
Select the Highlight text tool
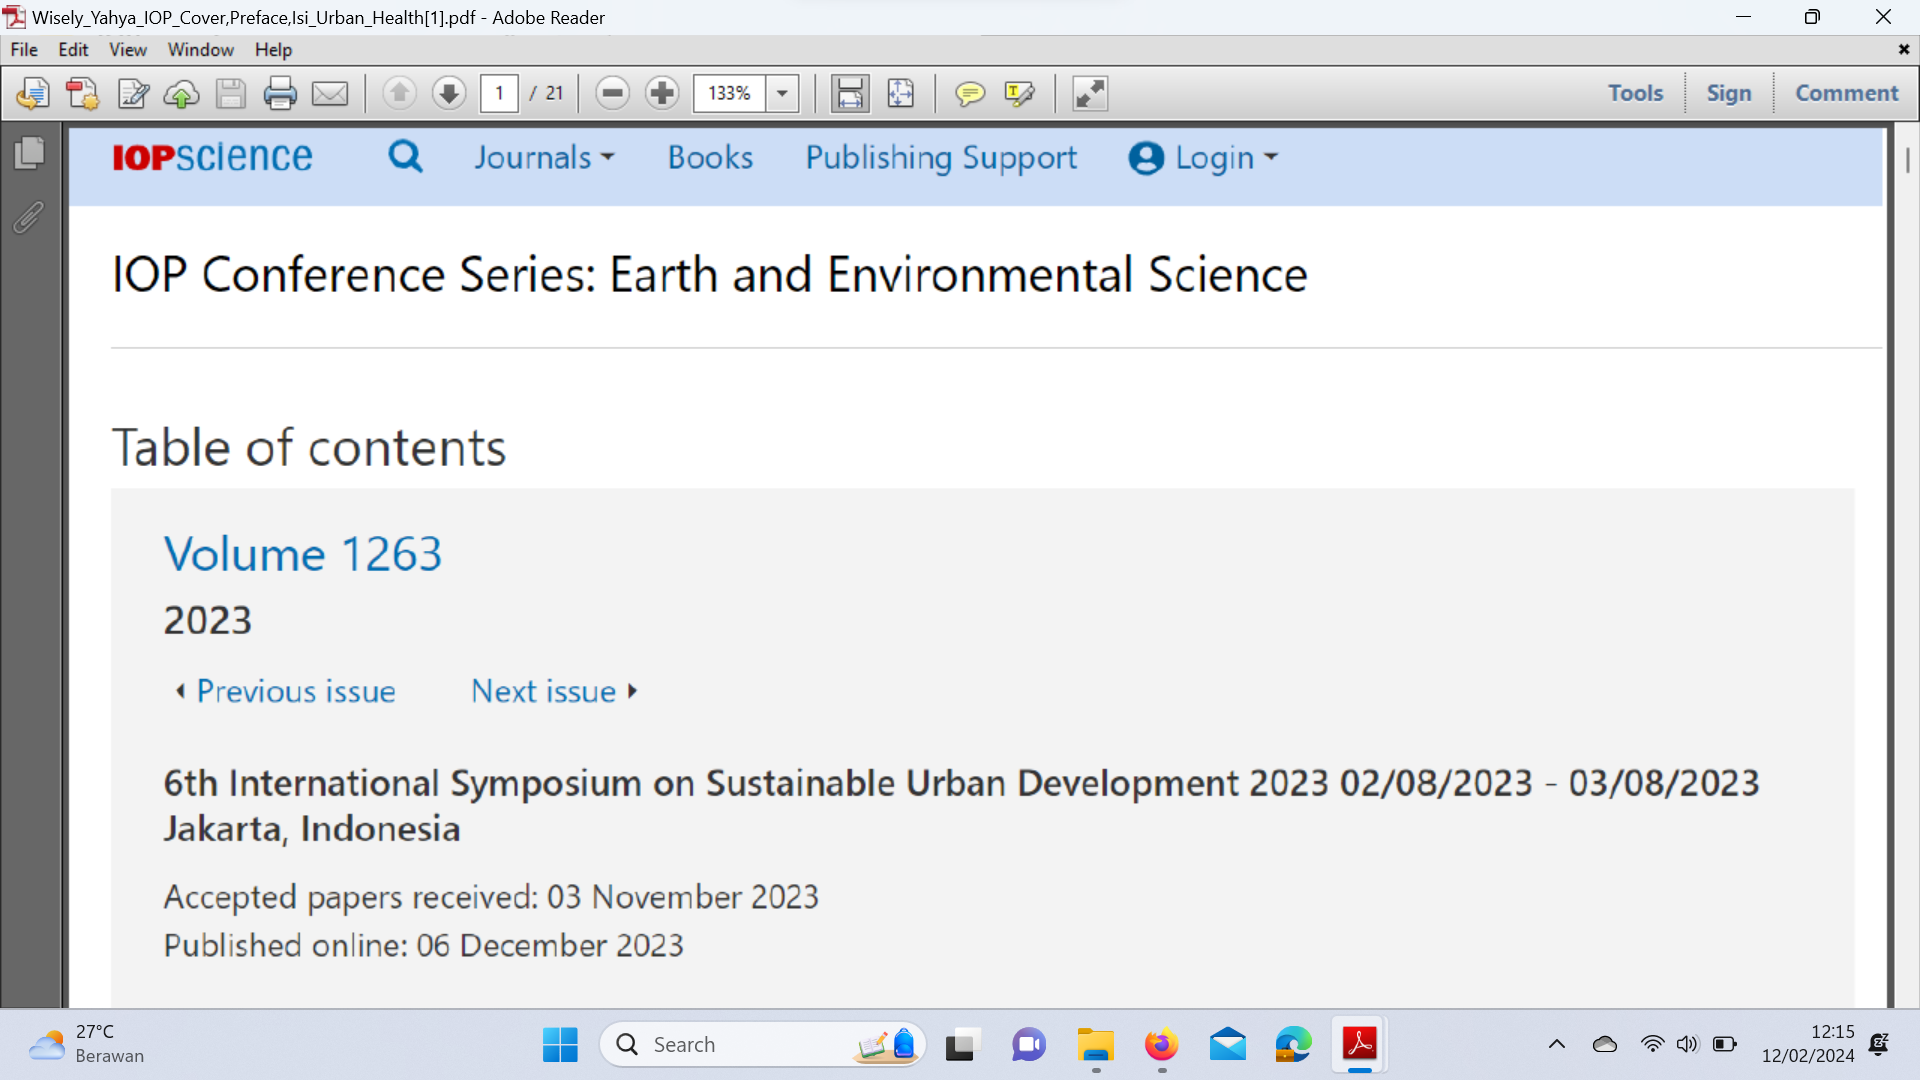(1019, 94)
